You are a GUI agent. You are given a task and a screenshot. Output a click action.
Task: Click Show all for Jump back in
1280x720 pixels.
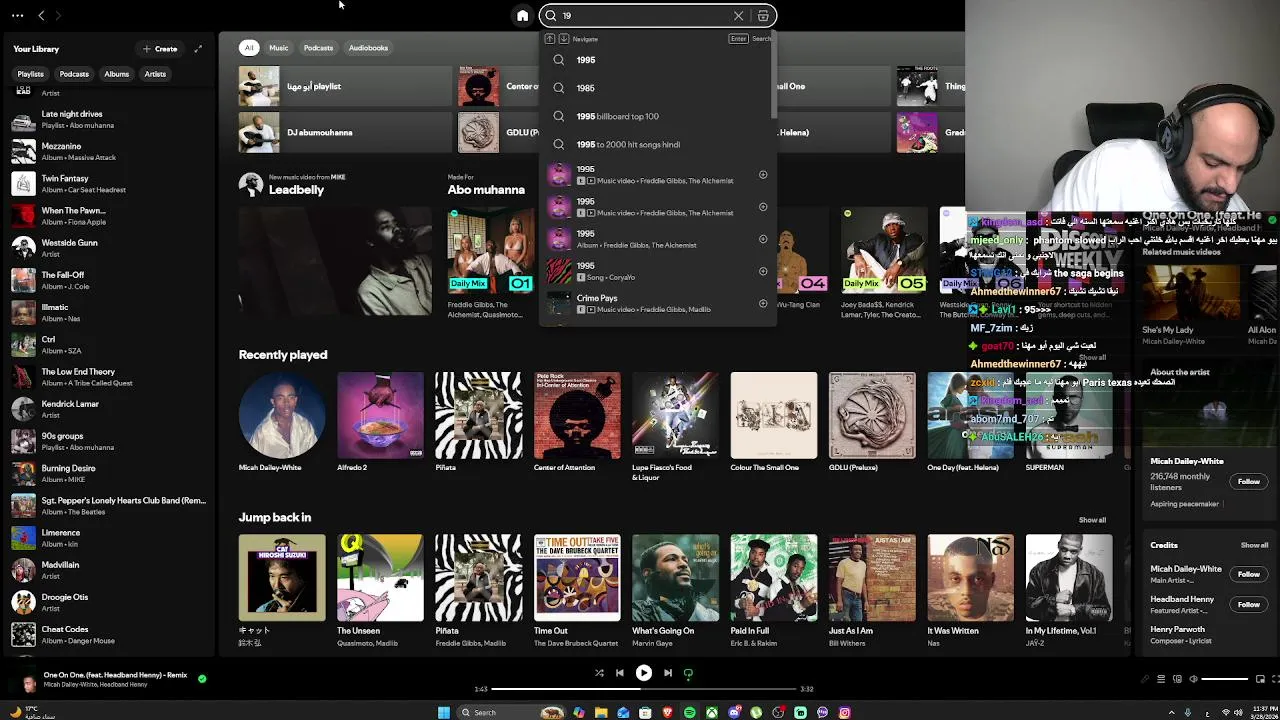(x=1092, y=520)
